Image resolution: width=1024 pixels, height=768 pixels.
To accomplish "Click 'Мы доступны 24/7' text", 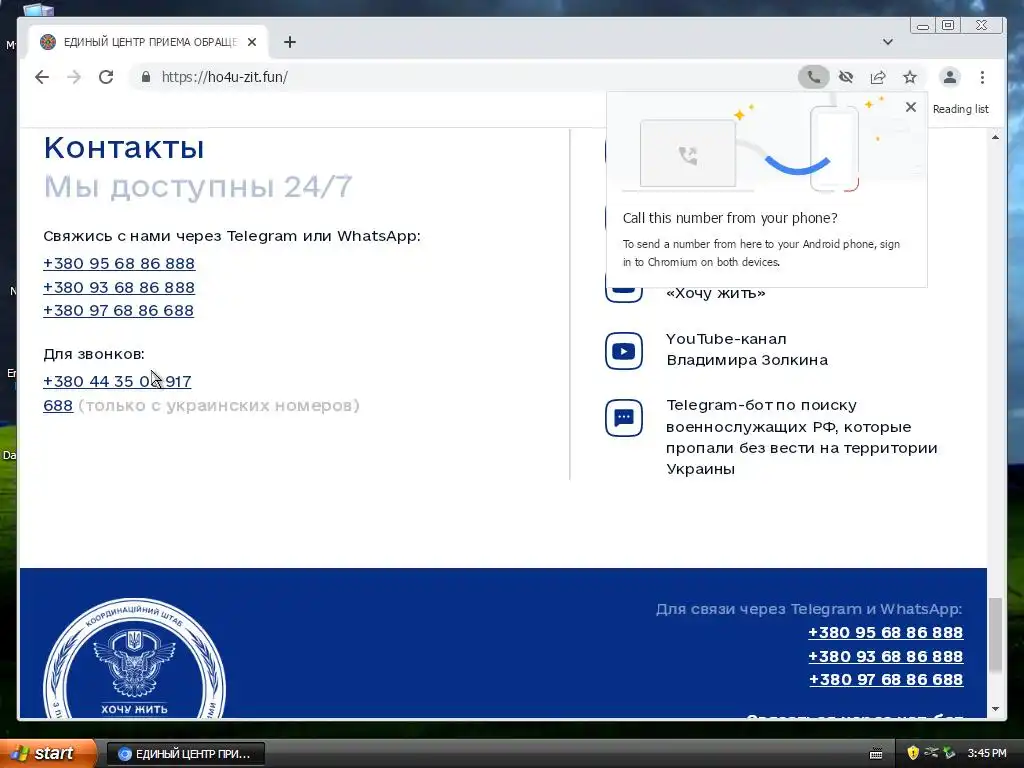I will [x=198, y=187].
